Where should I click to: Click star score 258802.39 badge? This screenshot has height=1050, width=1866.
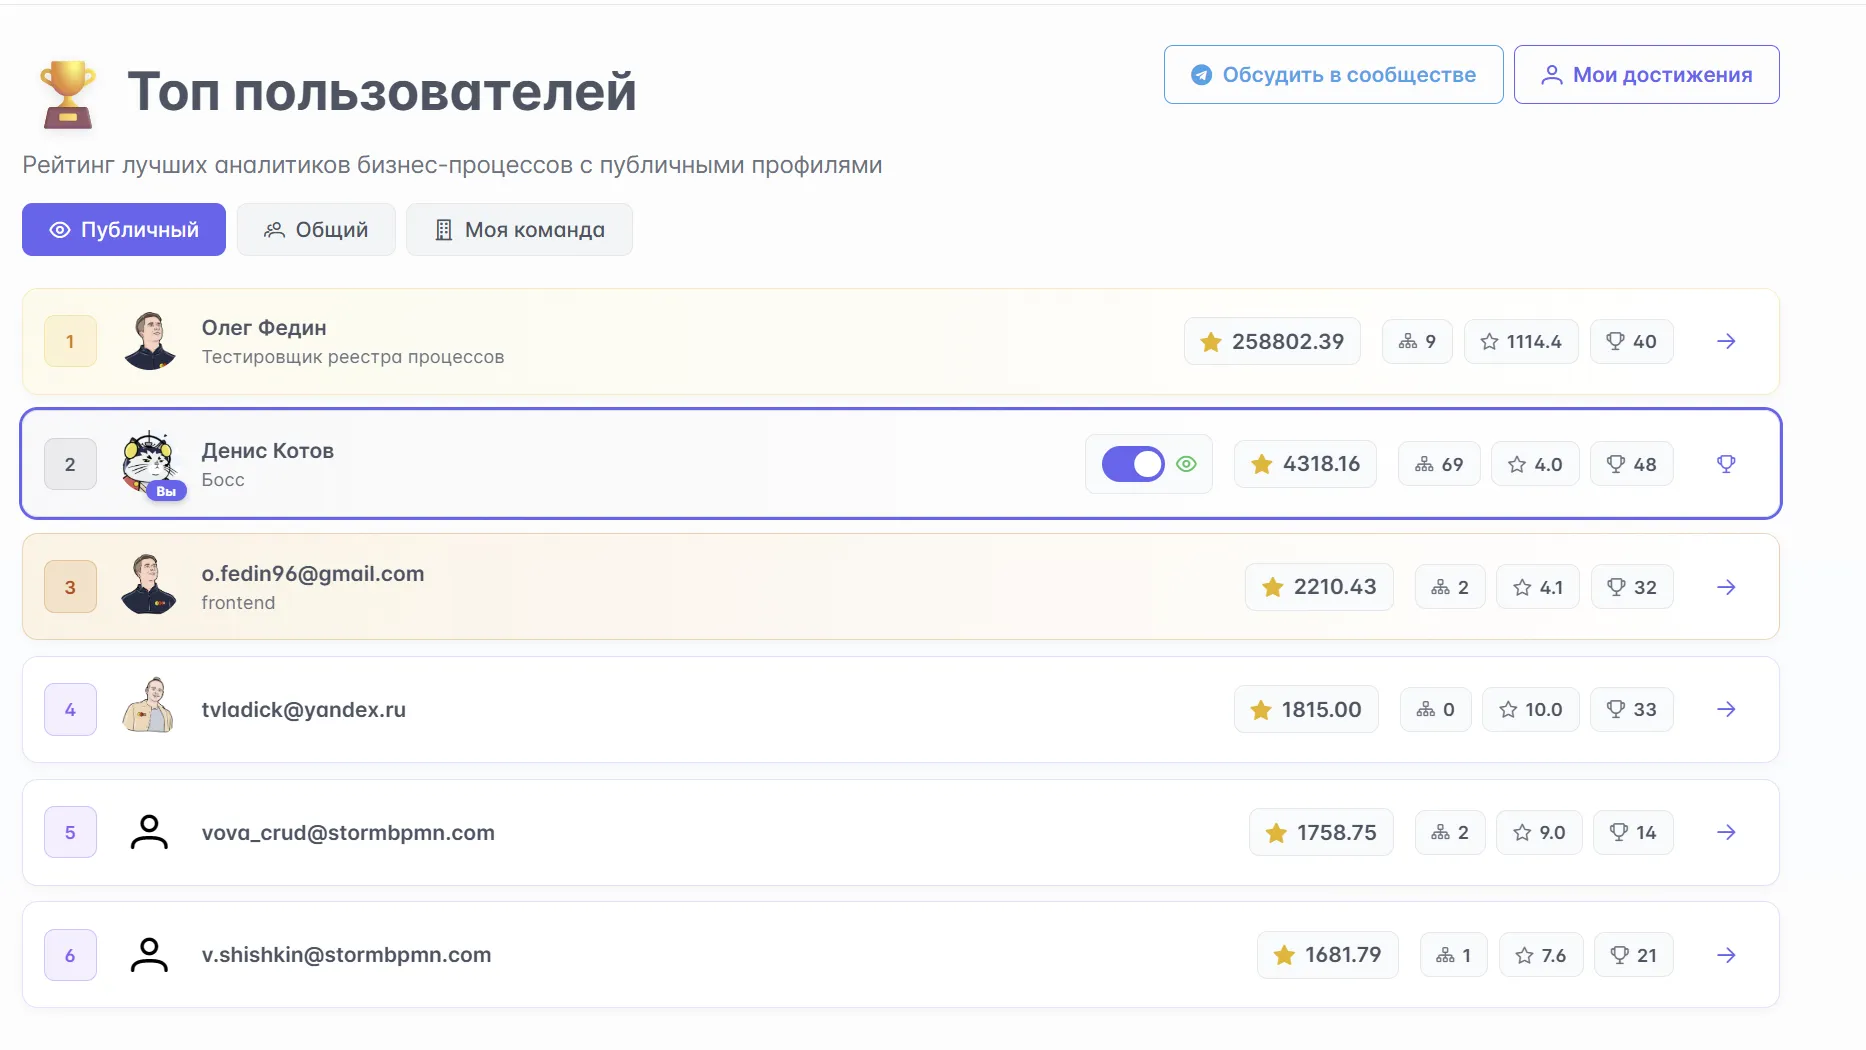1272,342
